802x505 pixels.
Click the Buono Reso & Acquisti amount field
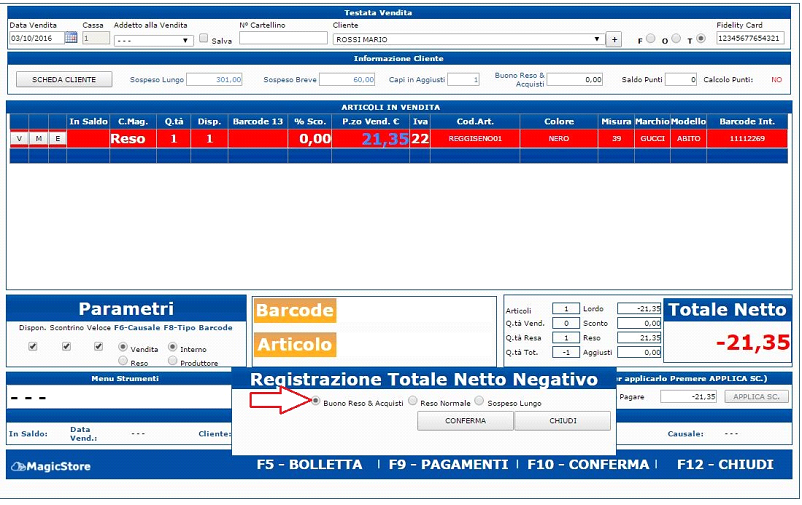pyautogui.click(x=575, y=79)
